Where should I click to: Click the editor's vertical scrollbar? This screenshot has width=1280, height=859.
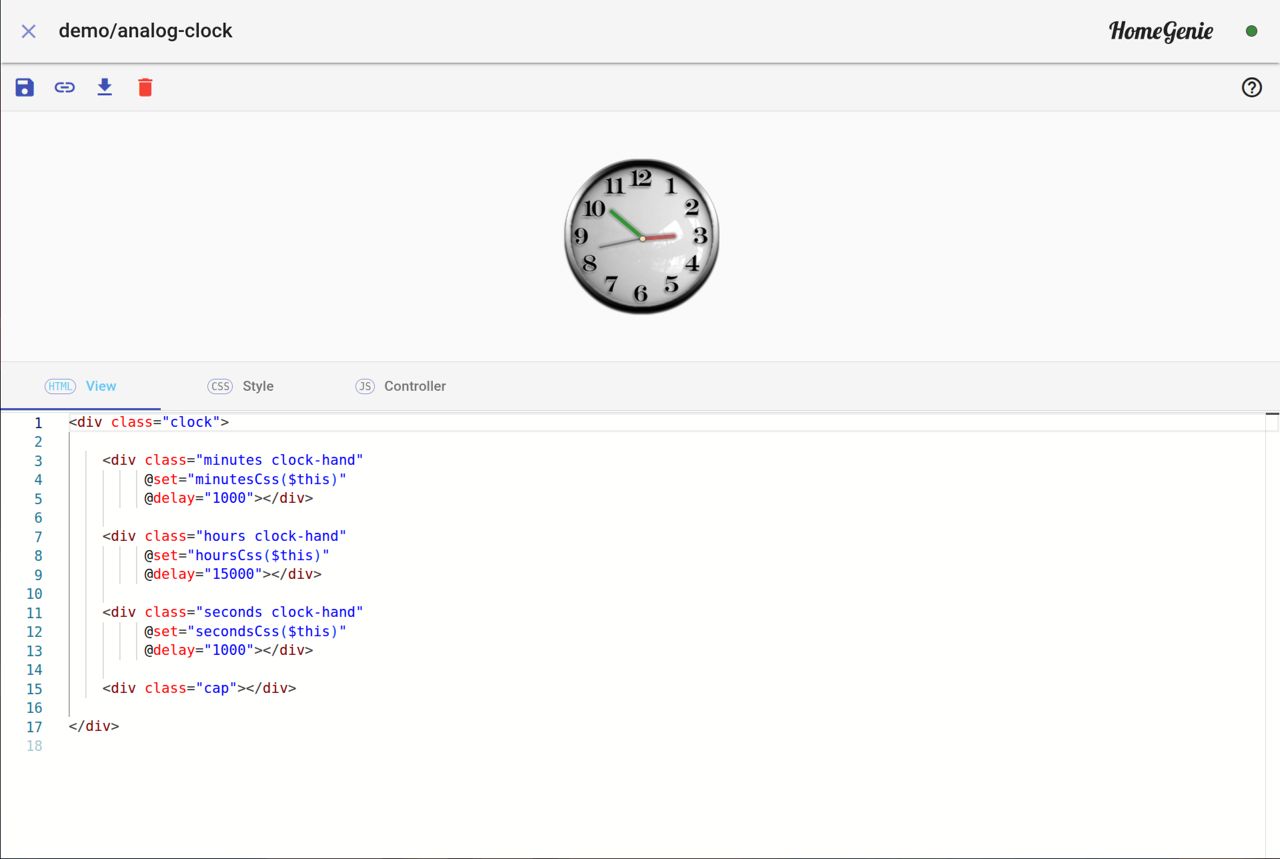click(1272, 630)
